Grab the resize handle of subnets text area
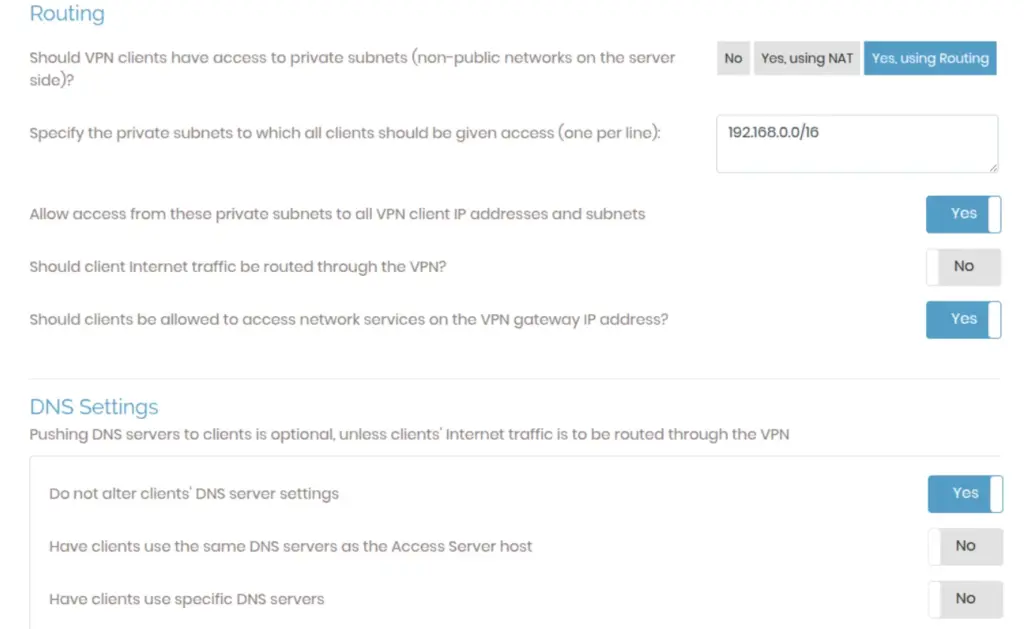The image size is (1024, 629). tap(993, 167)
